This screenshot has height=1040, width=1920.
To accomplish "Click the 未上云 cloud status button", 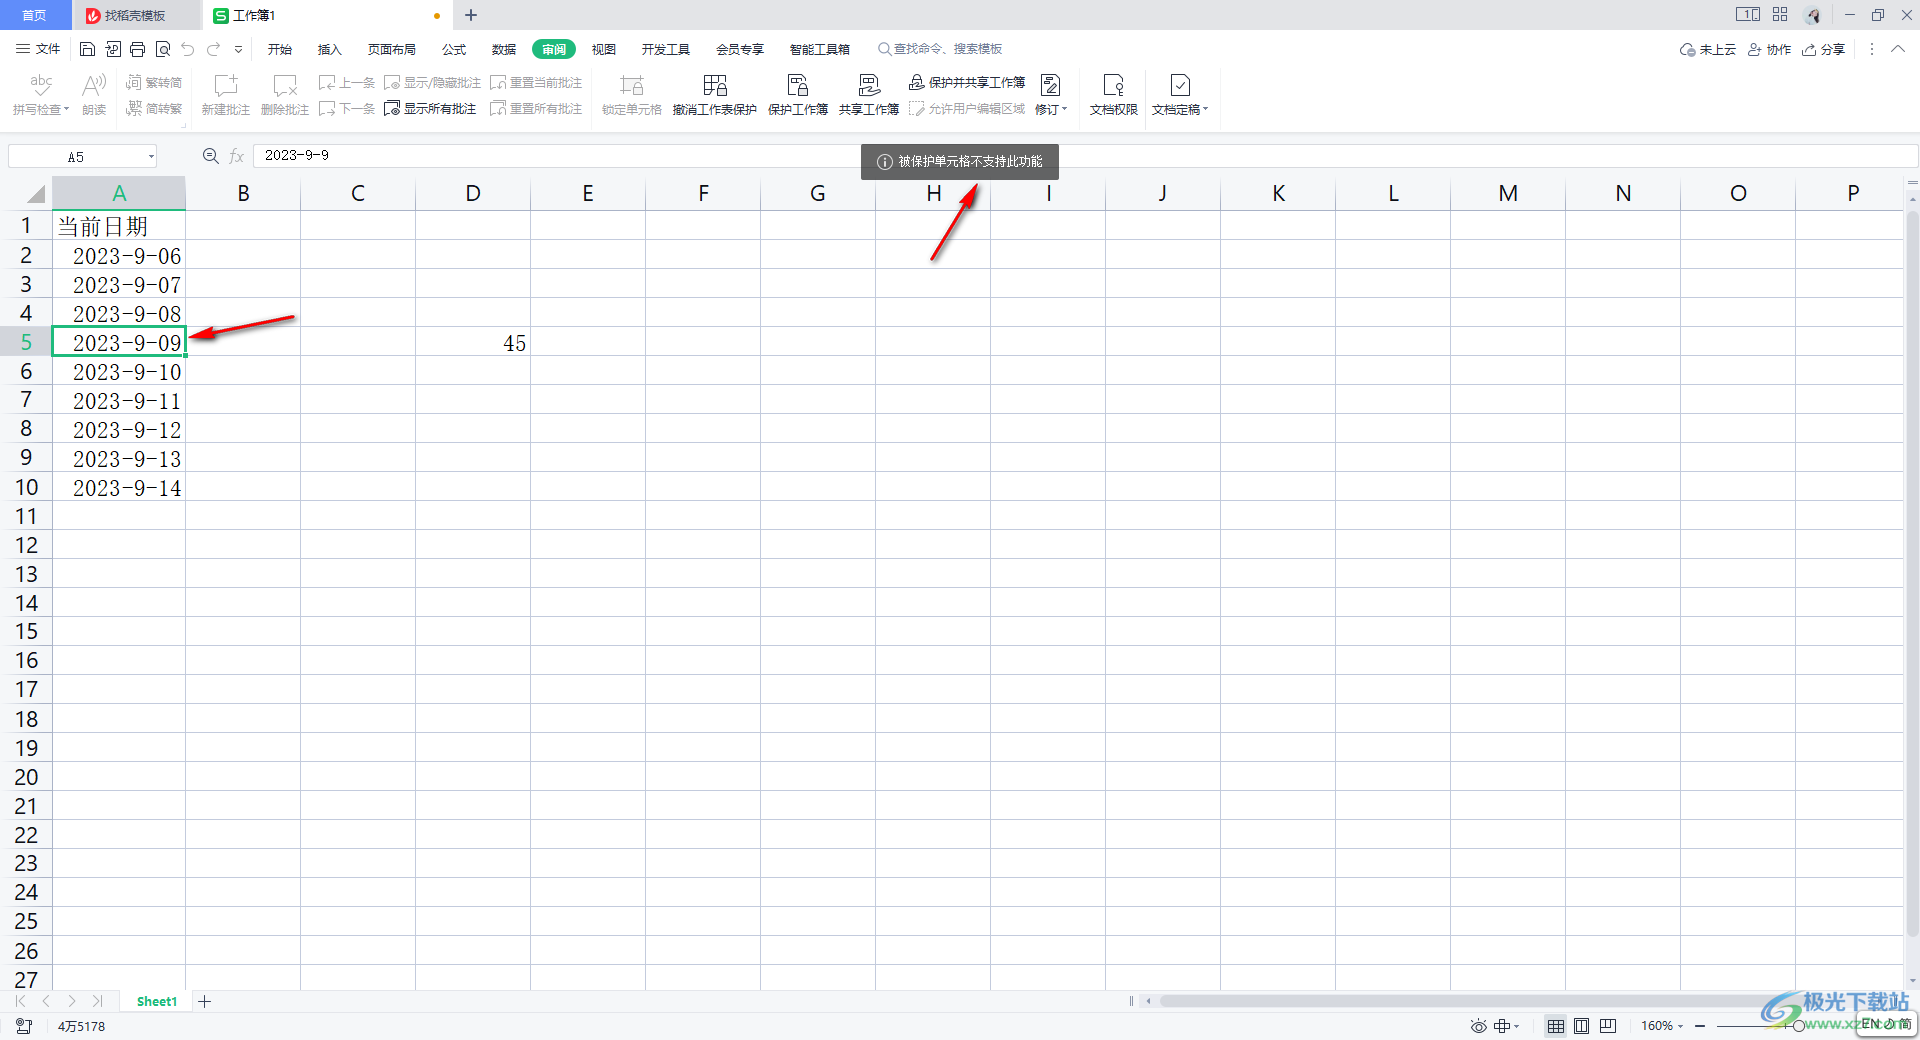I will coord(1708,49).
